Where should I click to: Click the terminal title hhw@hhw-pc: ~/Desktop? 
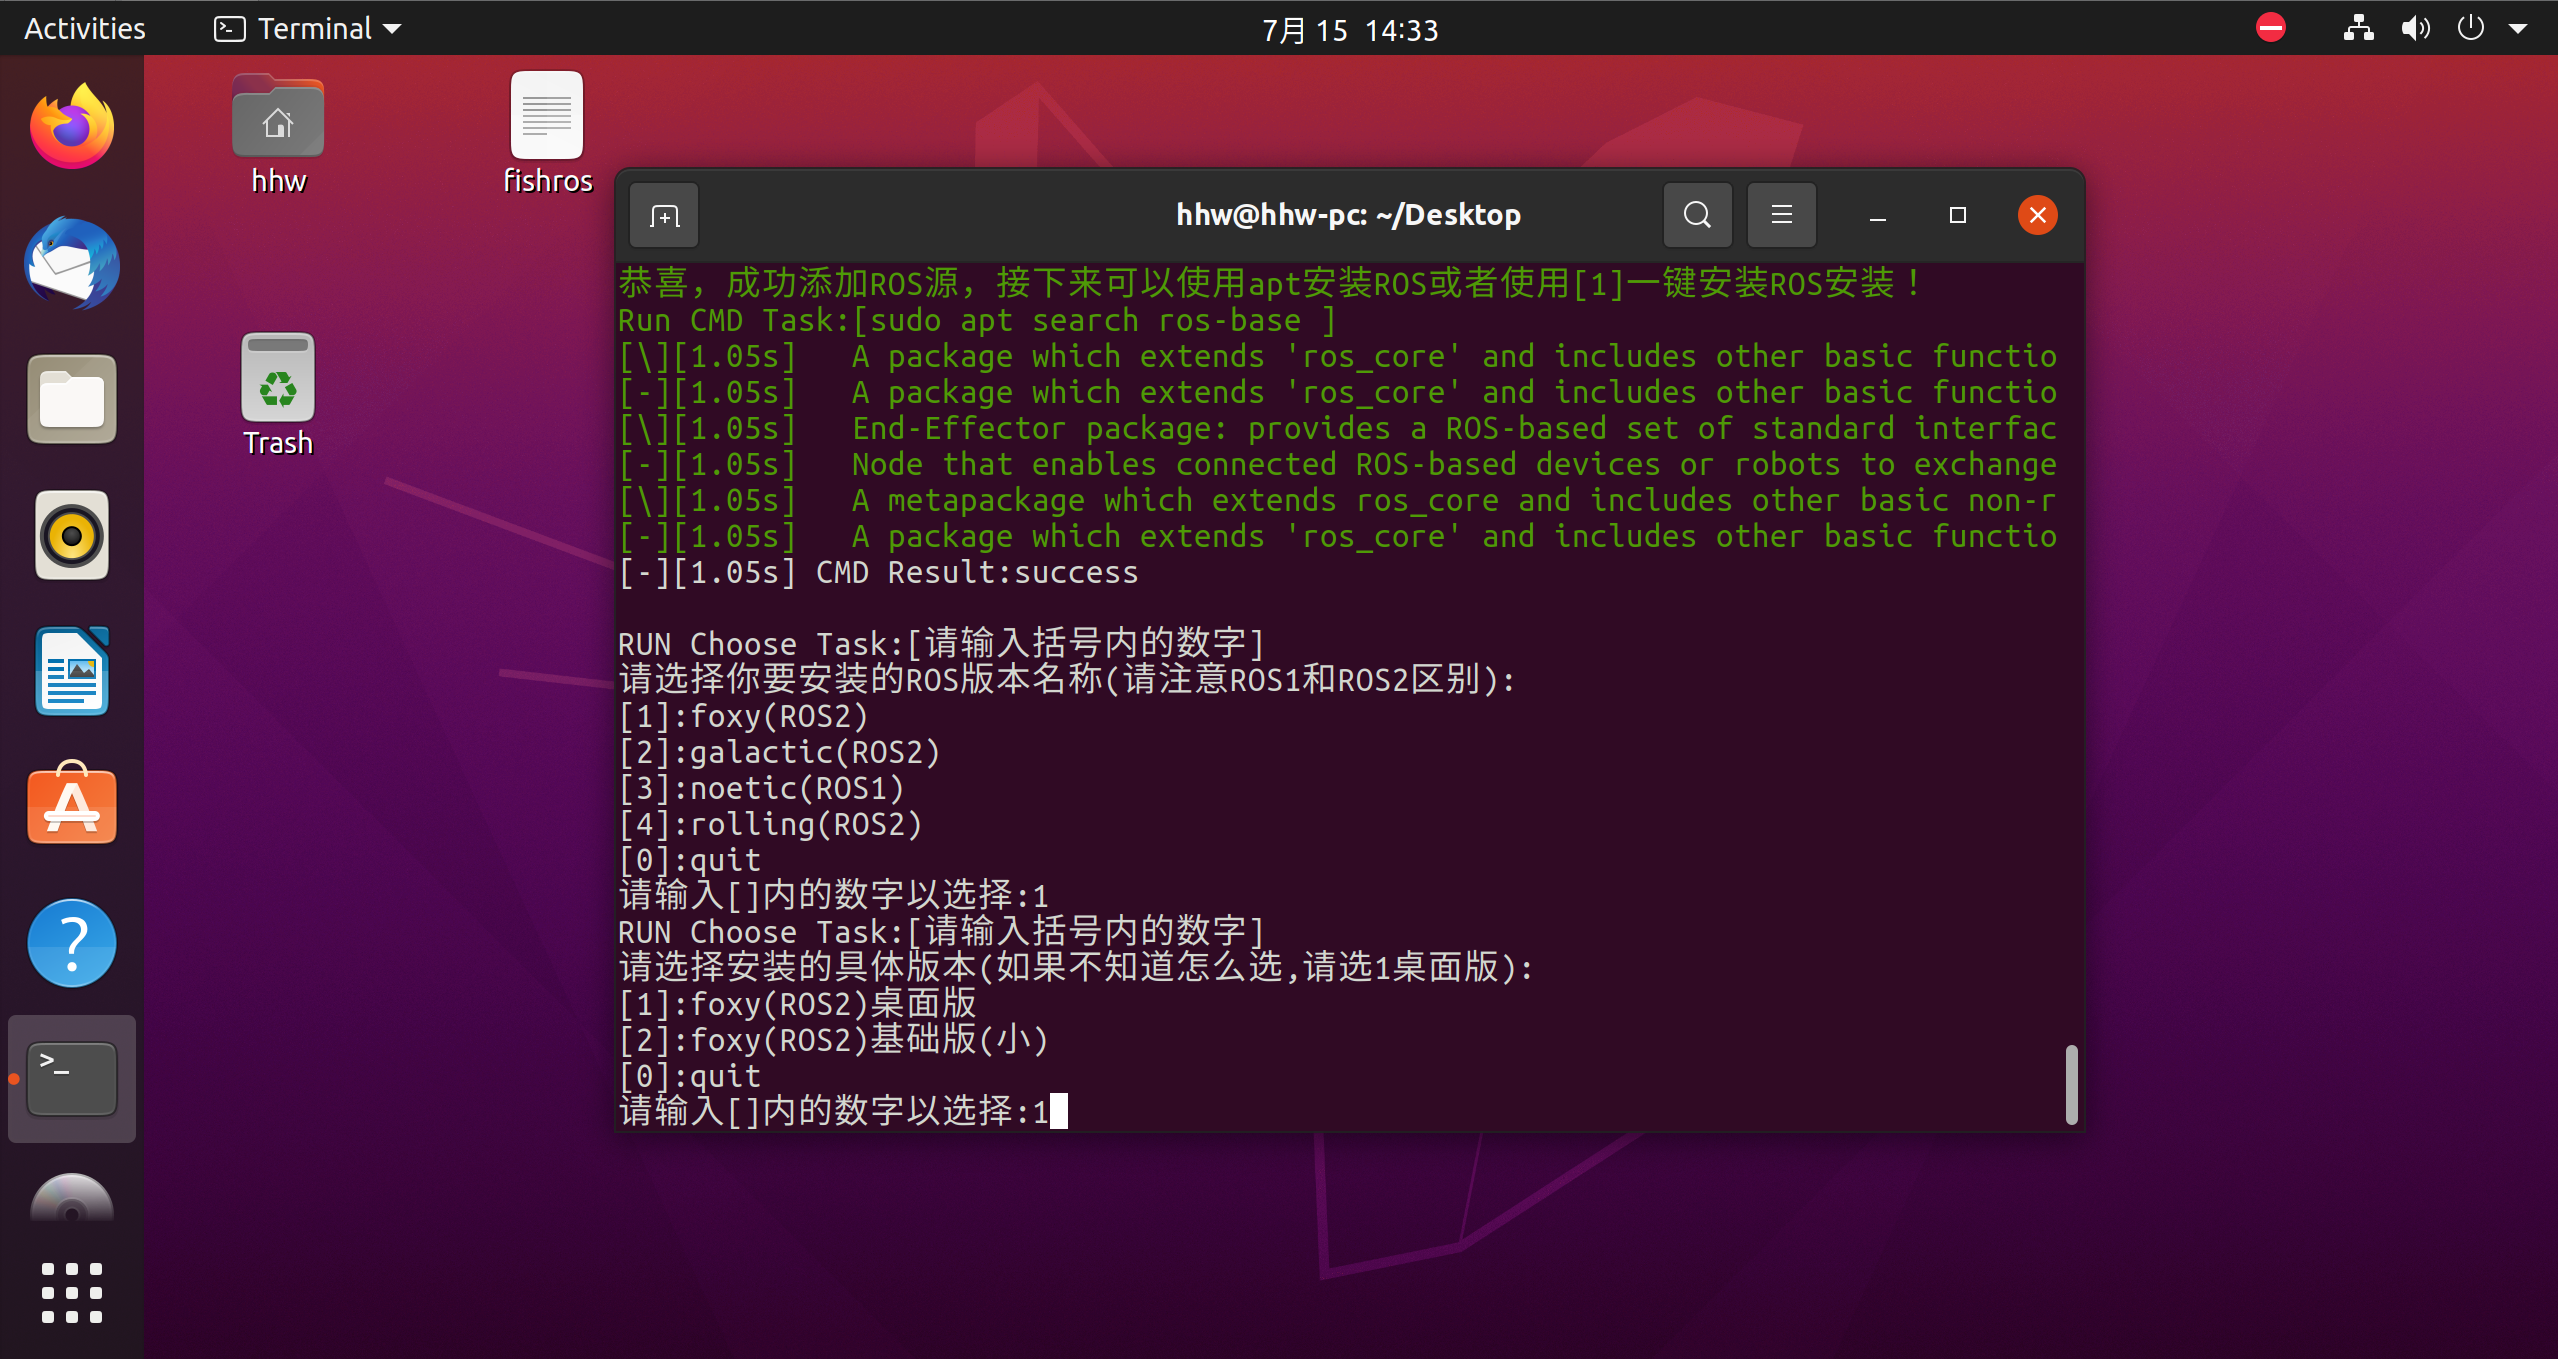[x=1348, y=215]
